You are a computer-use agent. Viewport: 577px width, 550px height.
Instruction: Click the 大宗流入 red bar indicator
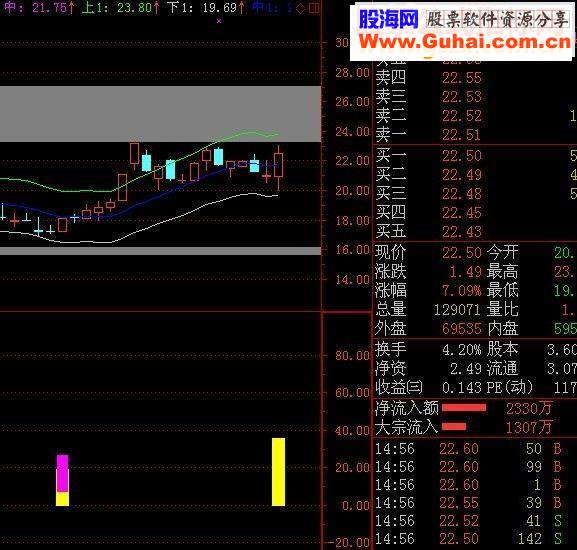pos(454,426)
